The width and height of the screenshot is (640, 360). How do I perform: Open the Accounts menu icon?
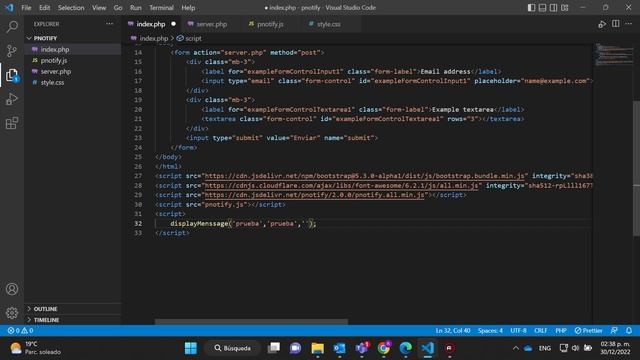coord(12,289)
